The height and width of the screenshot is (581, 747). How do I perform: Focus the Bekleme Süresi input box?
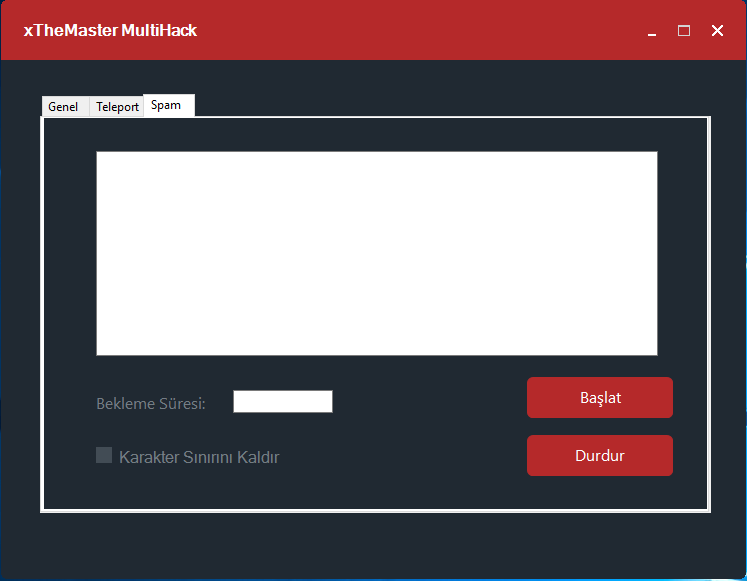283,401
